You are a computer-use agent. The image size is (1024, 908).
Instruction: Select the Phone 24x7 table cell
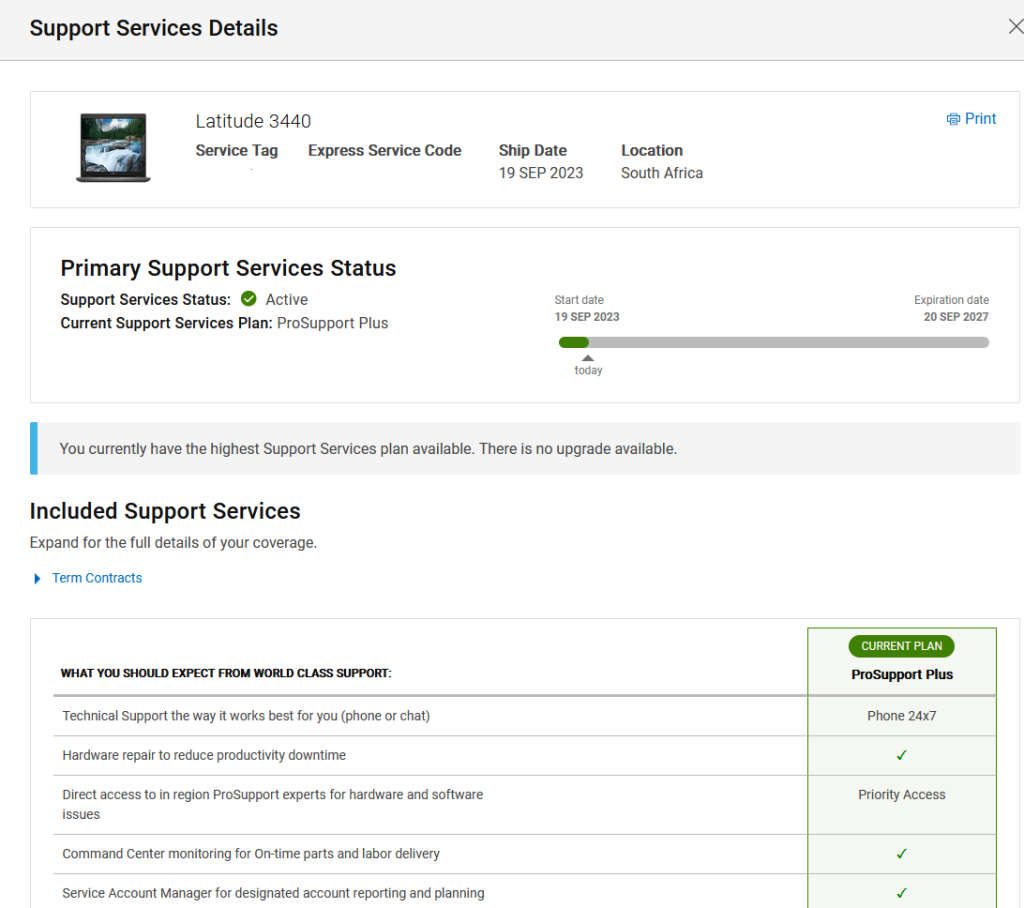[x=901, y=716]
